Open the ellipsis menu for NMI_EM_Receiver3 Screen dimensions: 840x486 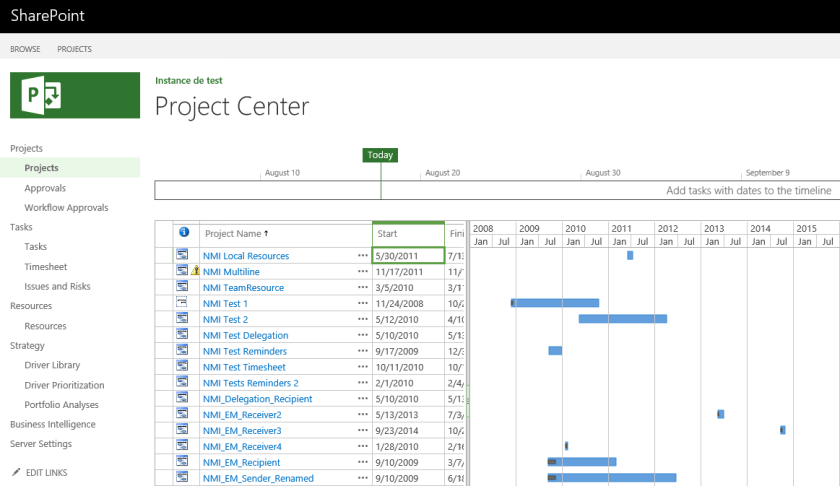(x=362, y=431)
